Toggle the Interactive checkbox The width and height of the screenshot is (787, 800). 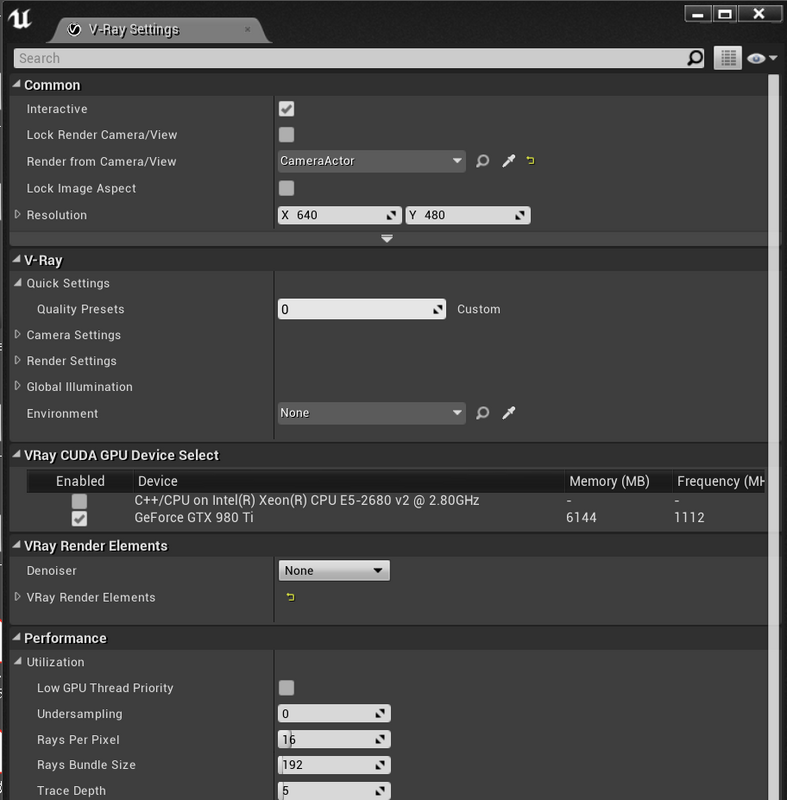286,109
